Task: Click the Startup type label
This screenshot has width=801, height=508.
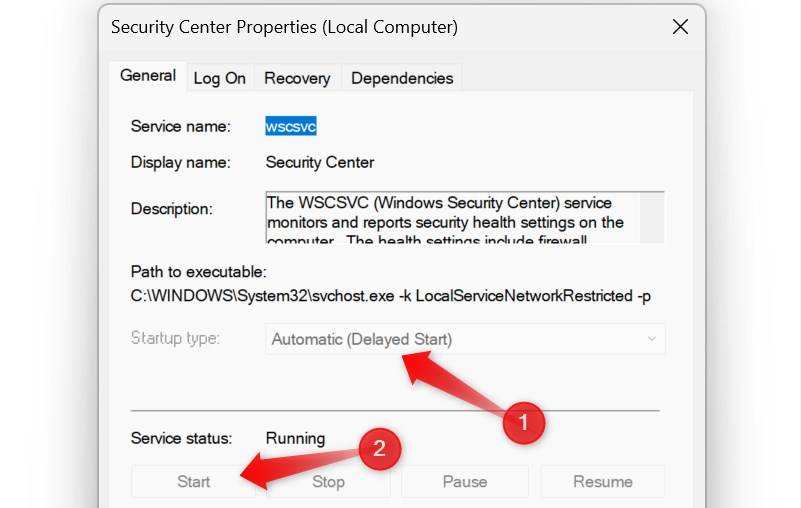Action: pyautogui.click(x=175, y=339)
